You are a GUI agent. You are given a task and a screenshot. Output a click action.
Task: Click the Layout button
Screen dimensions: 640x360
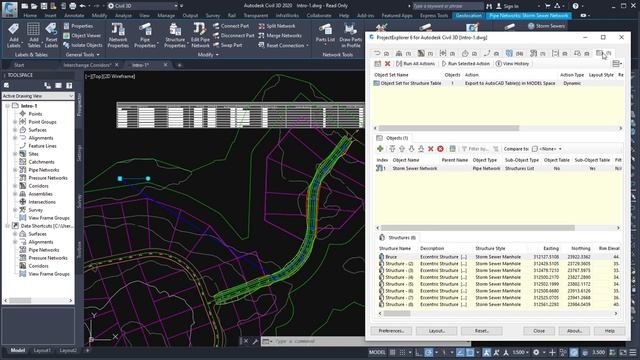(436, 331)
